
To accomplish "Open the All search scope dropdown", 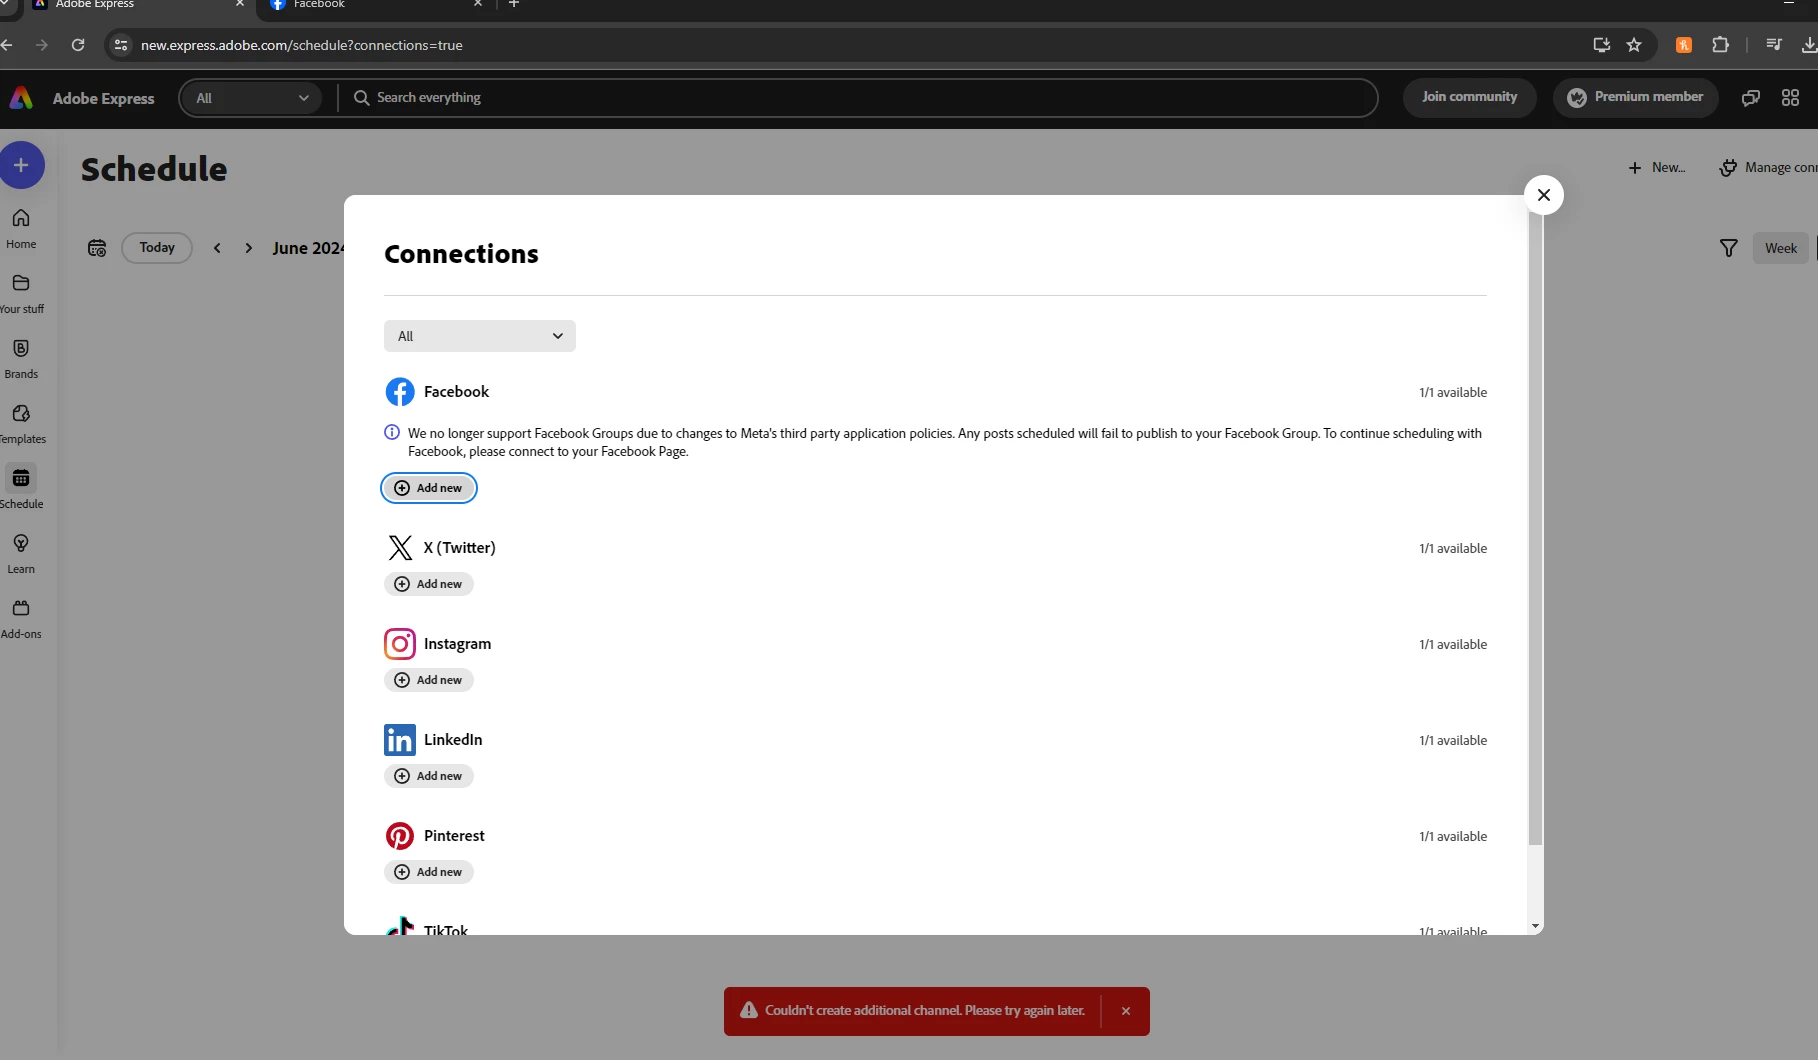I will 252,98.
